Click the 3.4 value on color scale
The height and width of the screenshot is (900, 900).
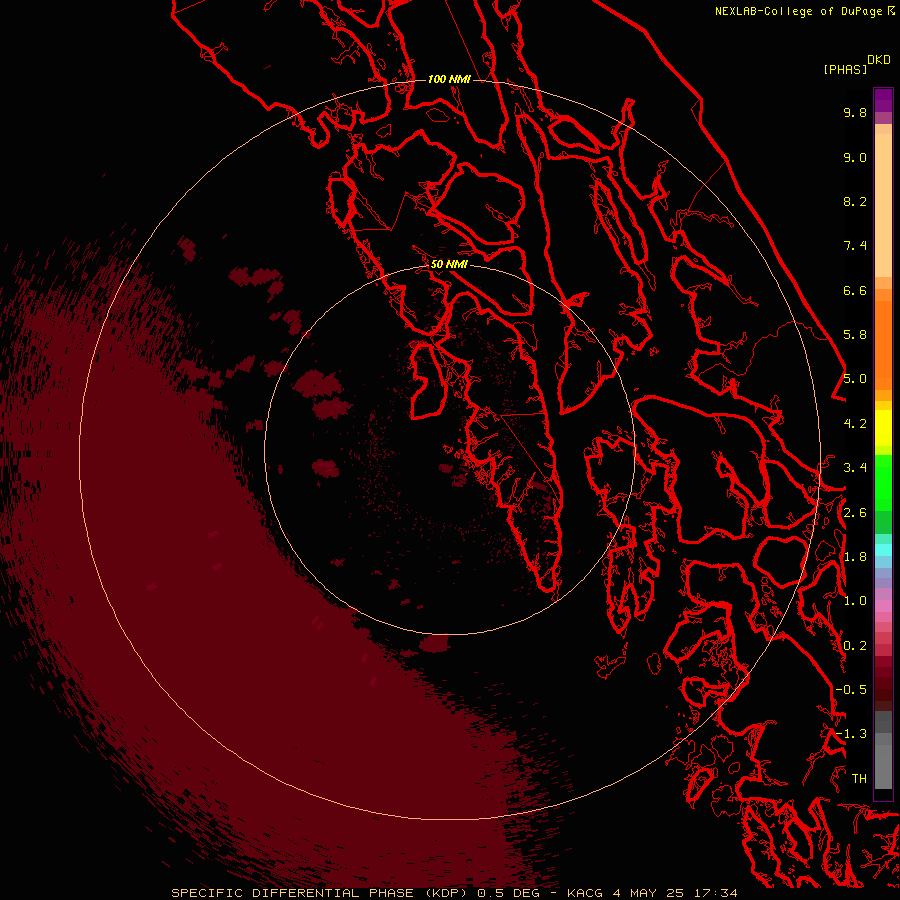(855, 468)
